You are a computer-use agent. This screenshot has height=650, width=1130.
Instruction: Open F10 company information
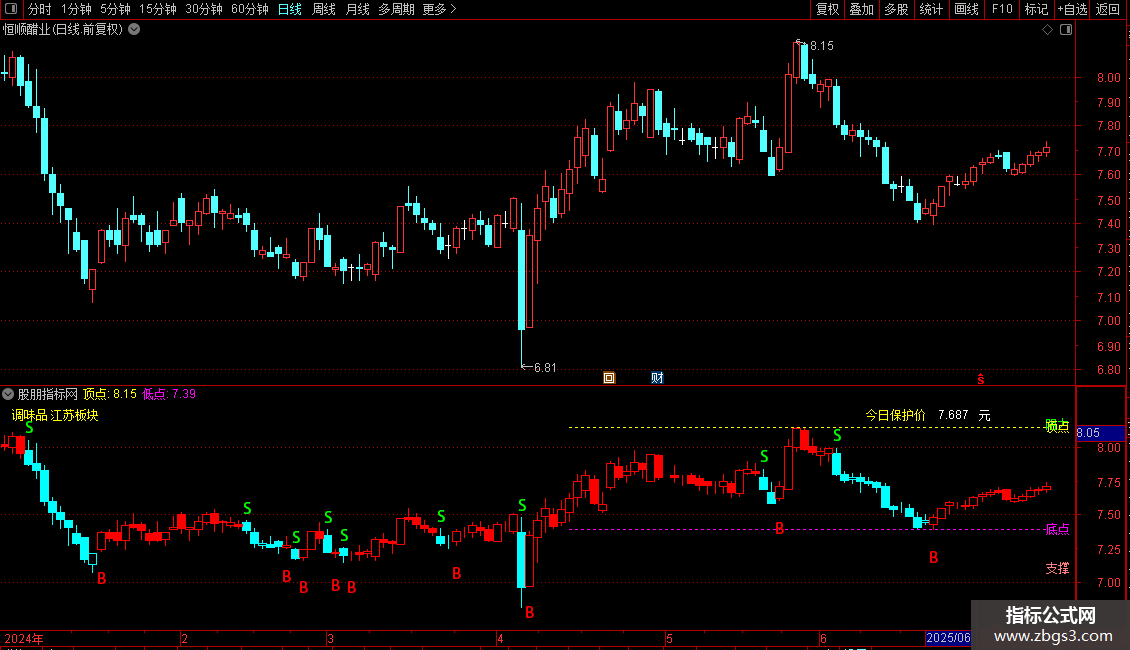pos(1002,9)
